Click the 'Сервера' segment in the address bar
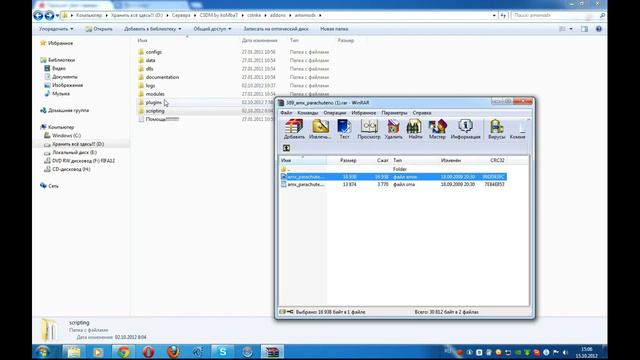This screenshot has height=360, width=640. [181, 16]
